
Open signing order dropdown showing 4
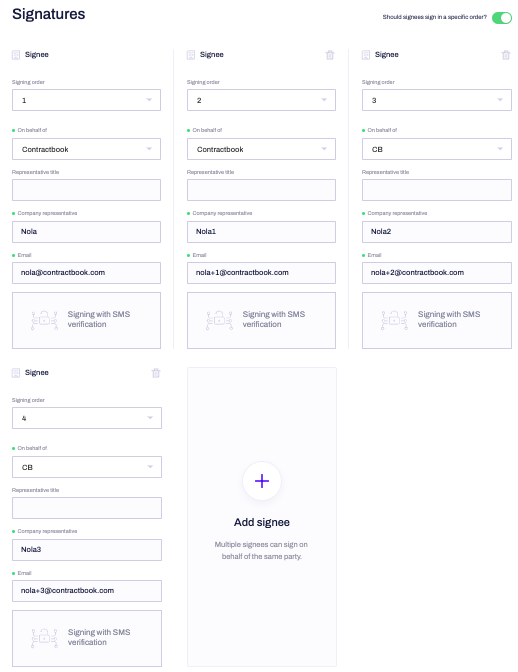coord(87,418)
